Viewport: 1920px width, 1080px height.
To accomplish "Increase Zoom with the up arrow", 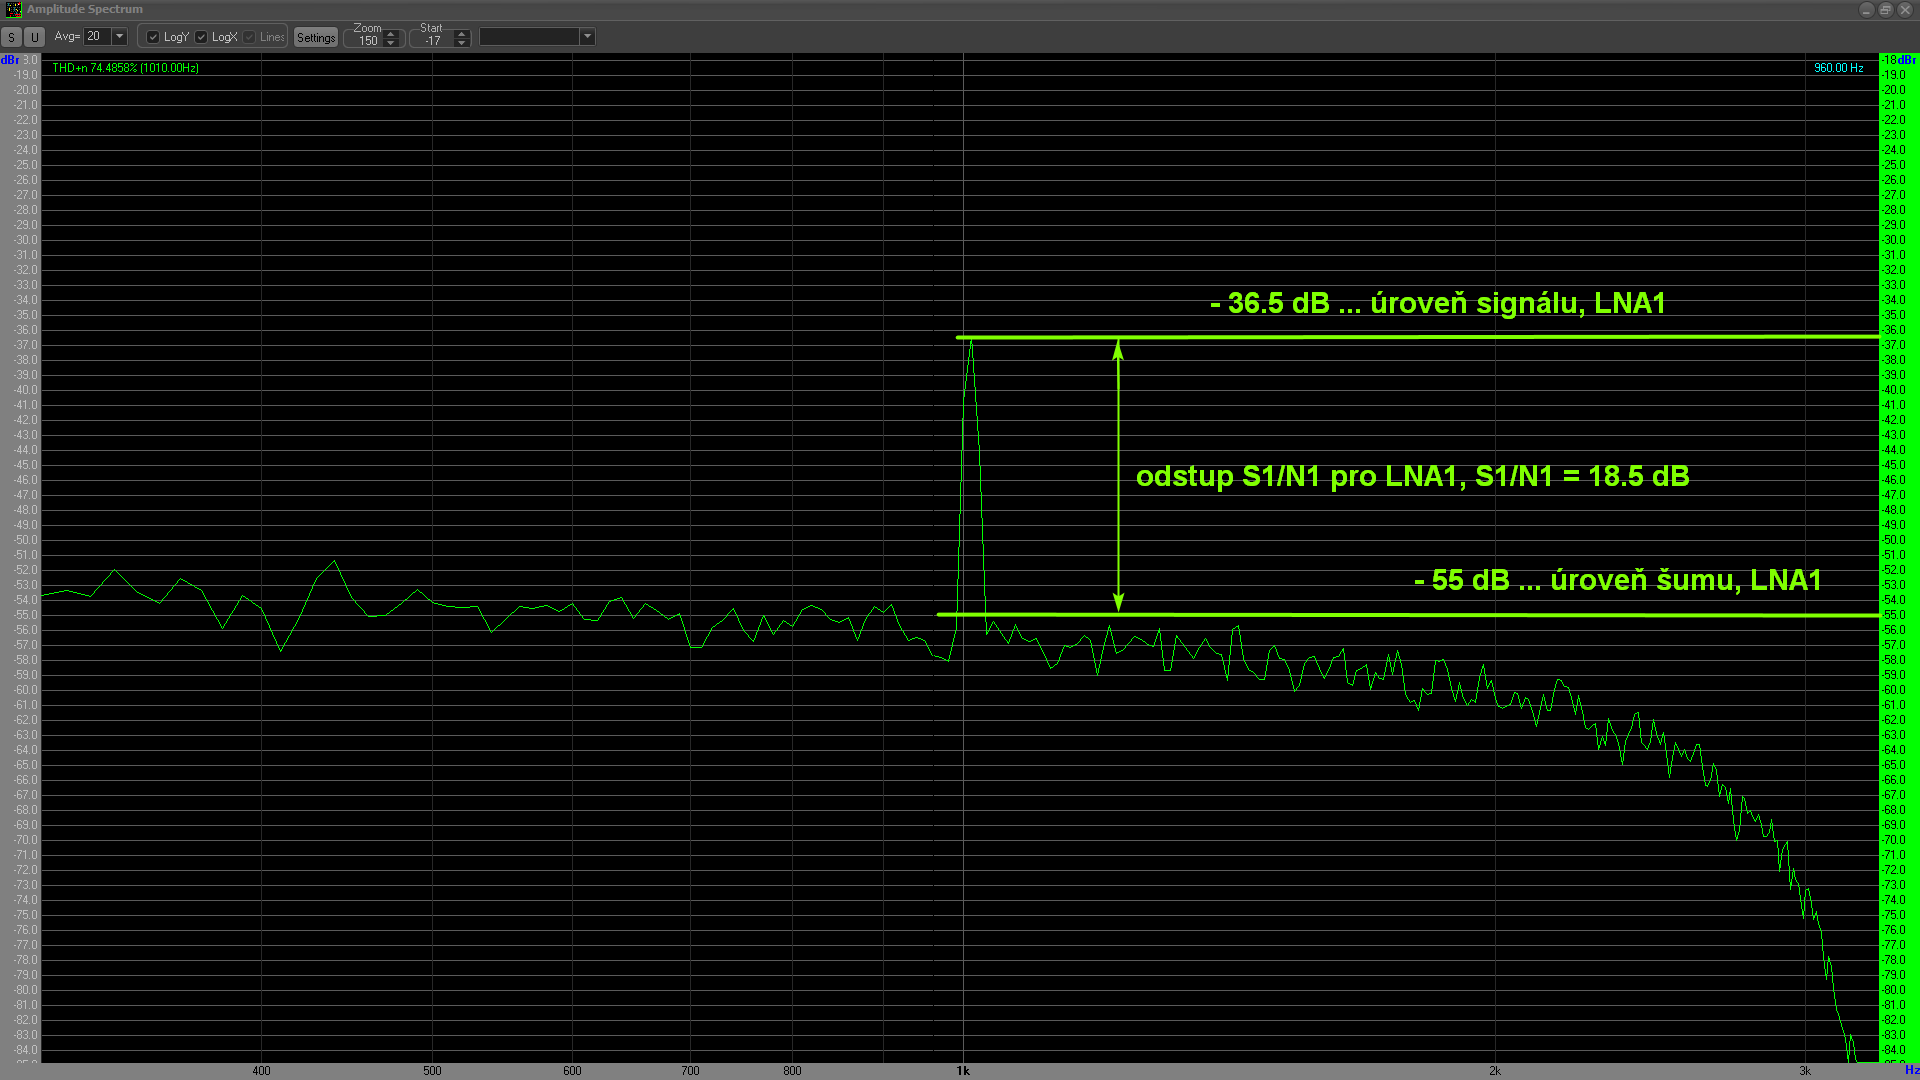I will pyautogui.click(x=391, y=34).
